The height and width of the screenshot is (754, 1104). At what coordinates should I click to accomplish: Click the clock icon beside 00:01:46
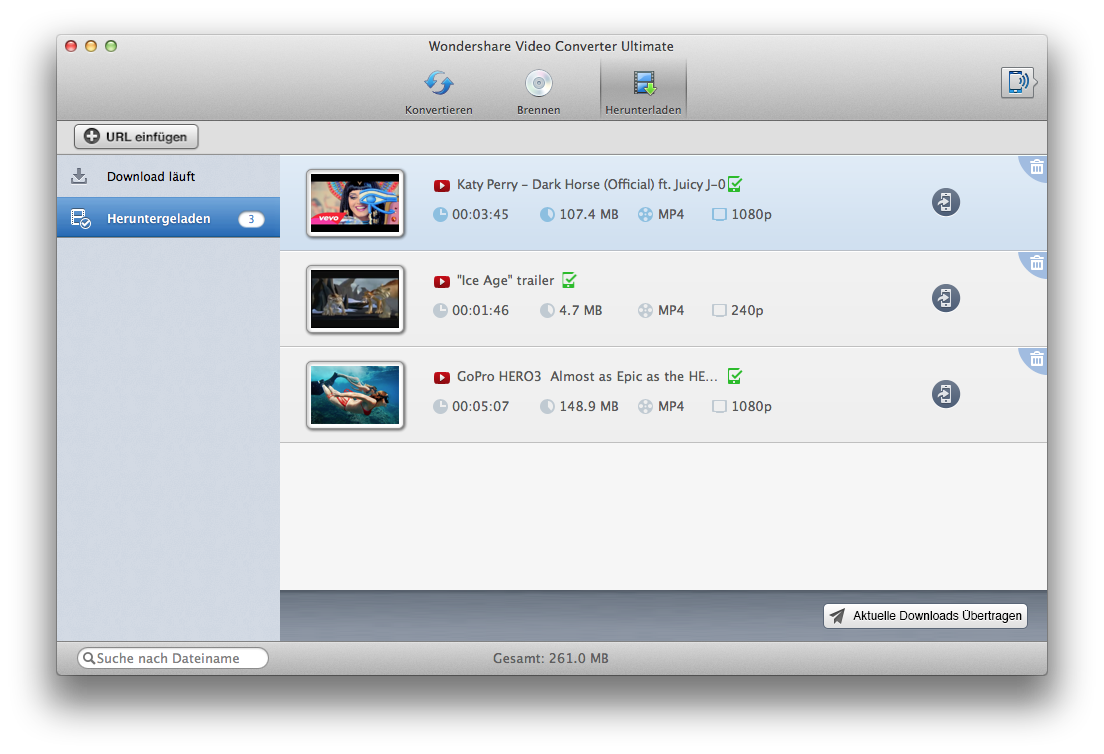pos(440,310)
